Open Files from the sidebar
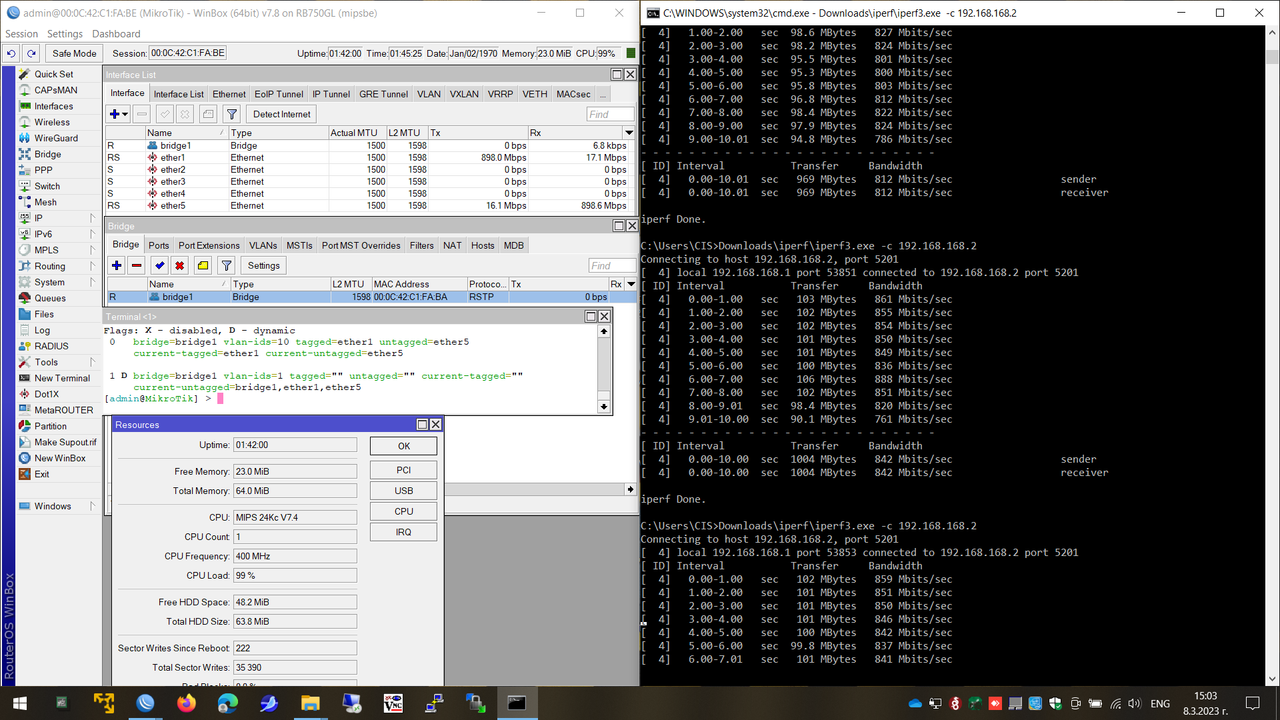1280x720 pixels. click(x=44, y=314)
